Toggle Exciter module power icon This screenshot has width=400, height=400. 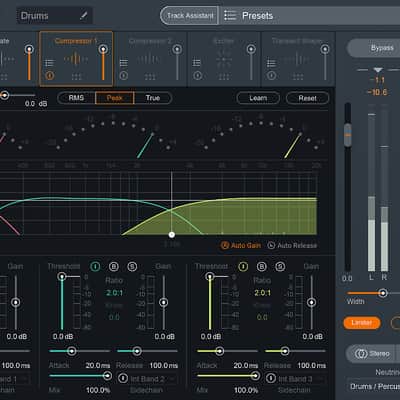(x=197, y=76)
